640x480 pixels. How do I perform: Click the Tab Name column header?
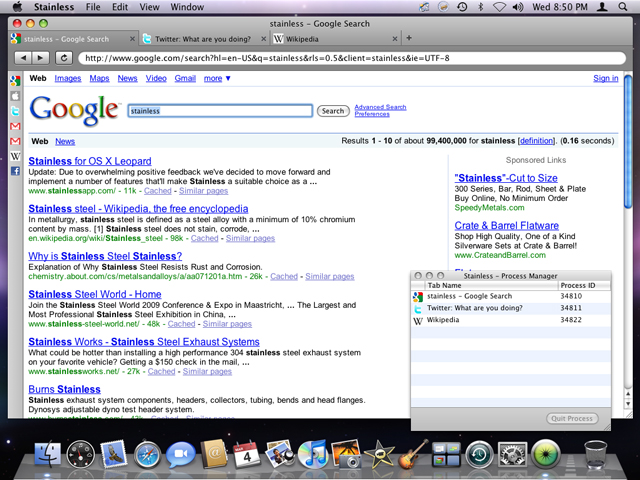(491, 285)
